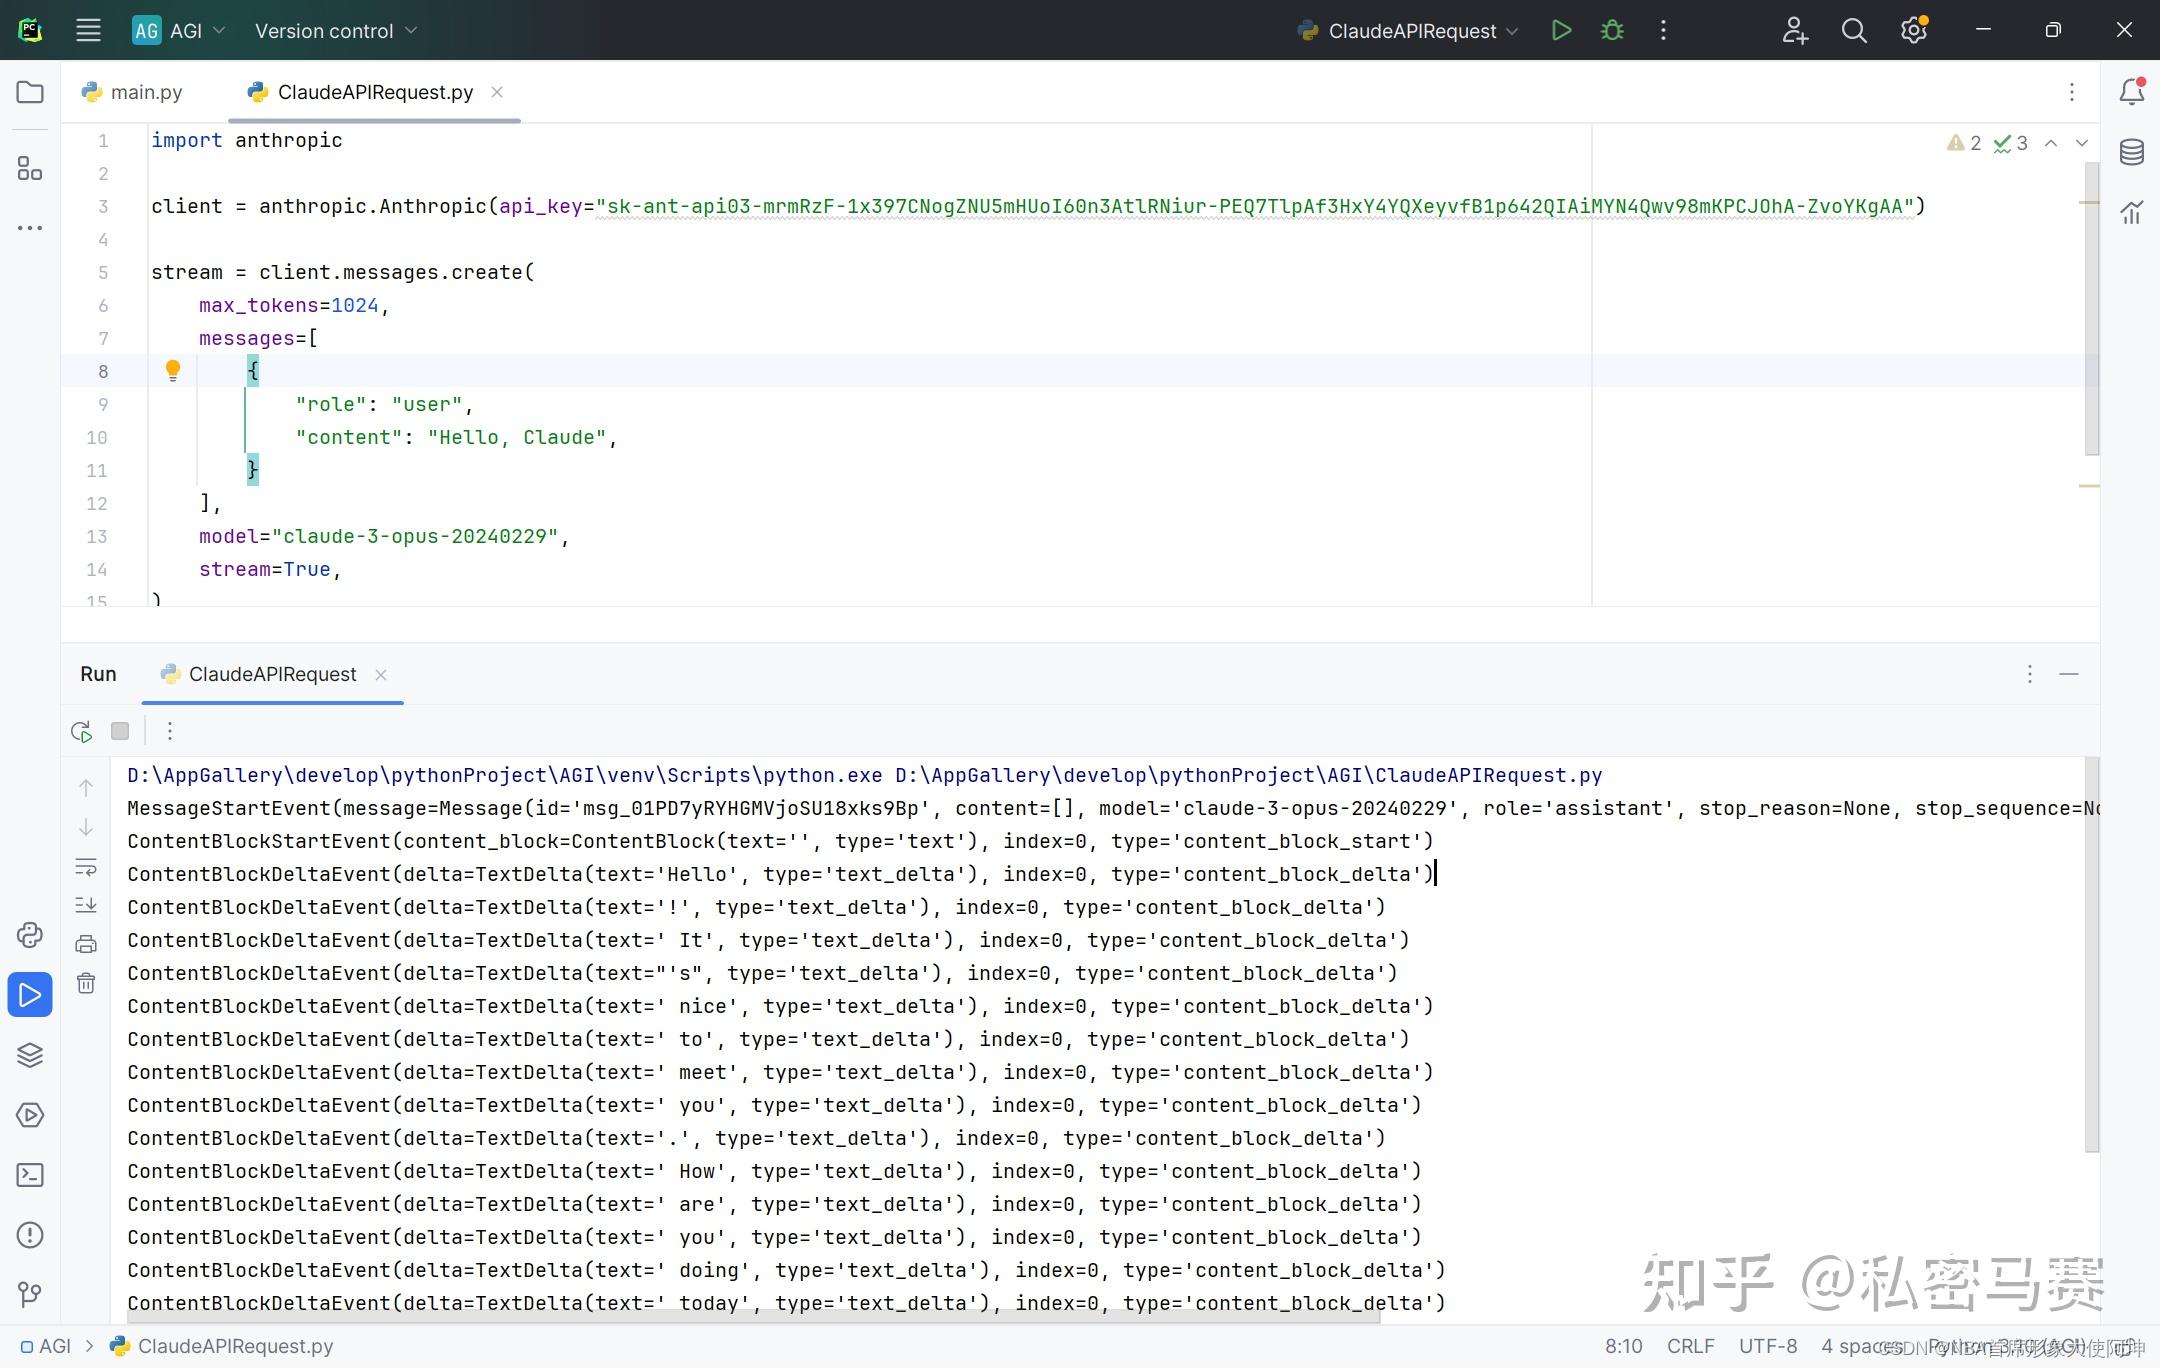The height and width of the screenshot is (1368, 2160).
Task: Open Search Everywhere with the magnifier icon
Action: [x=1854, y=30]
